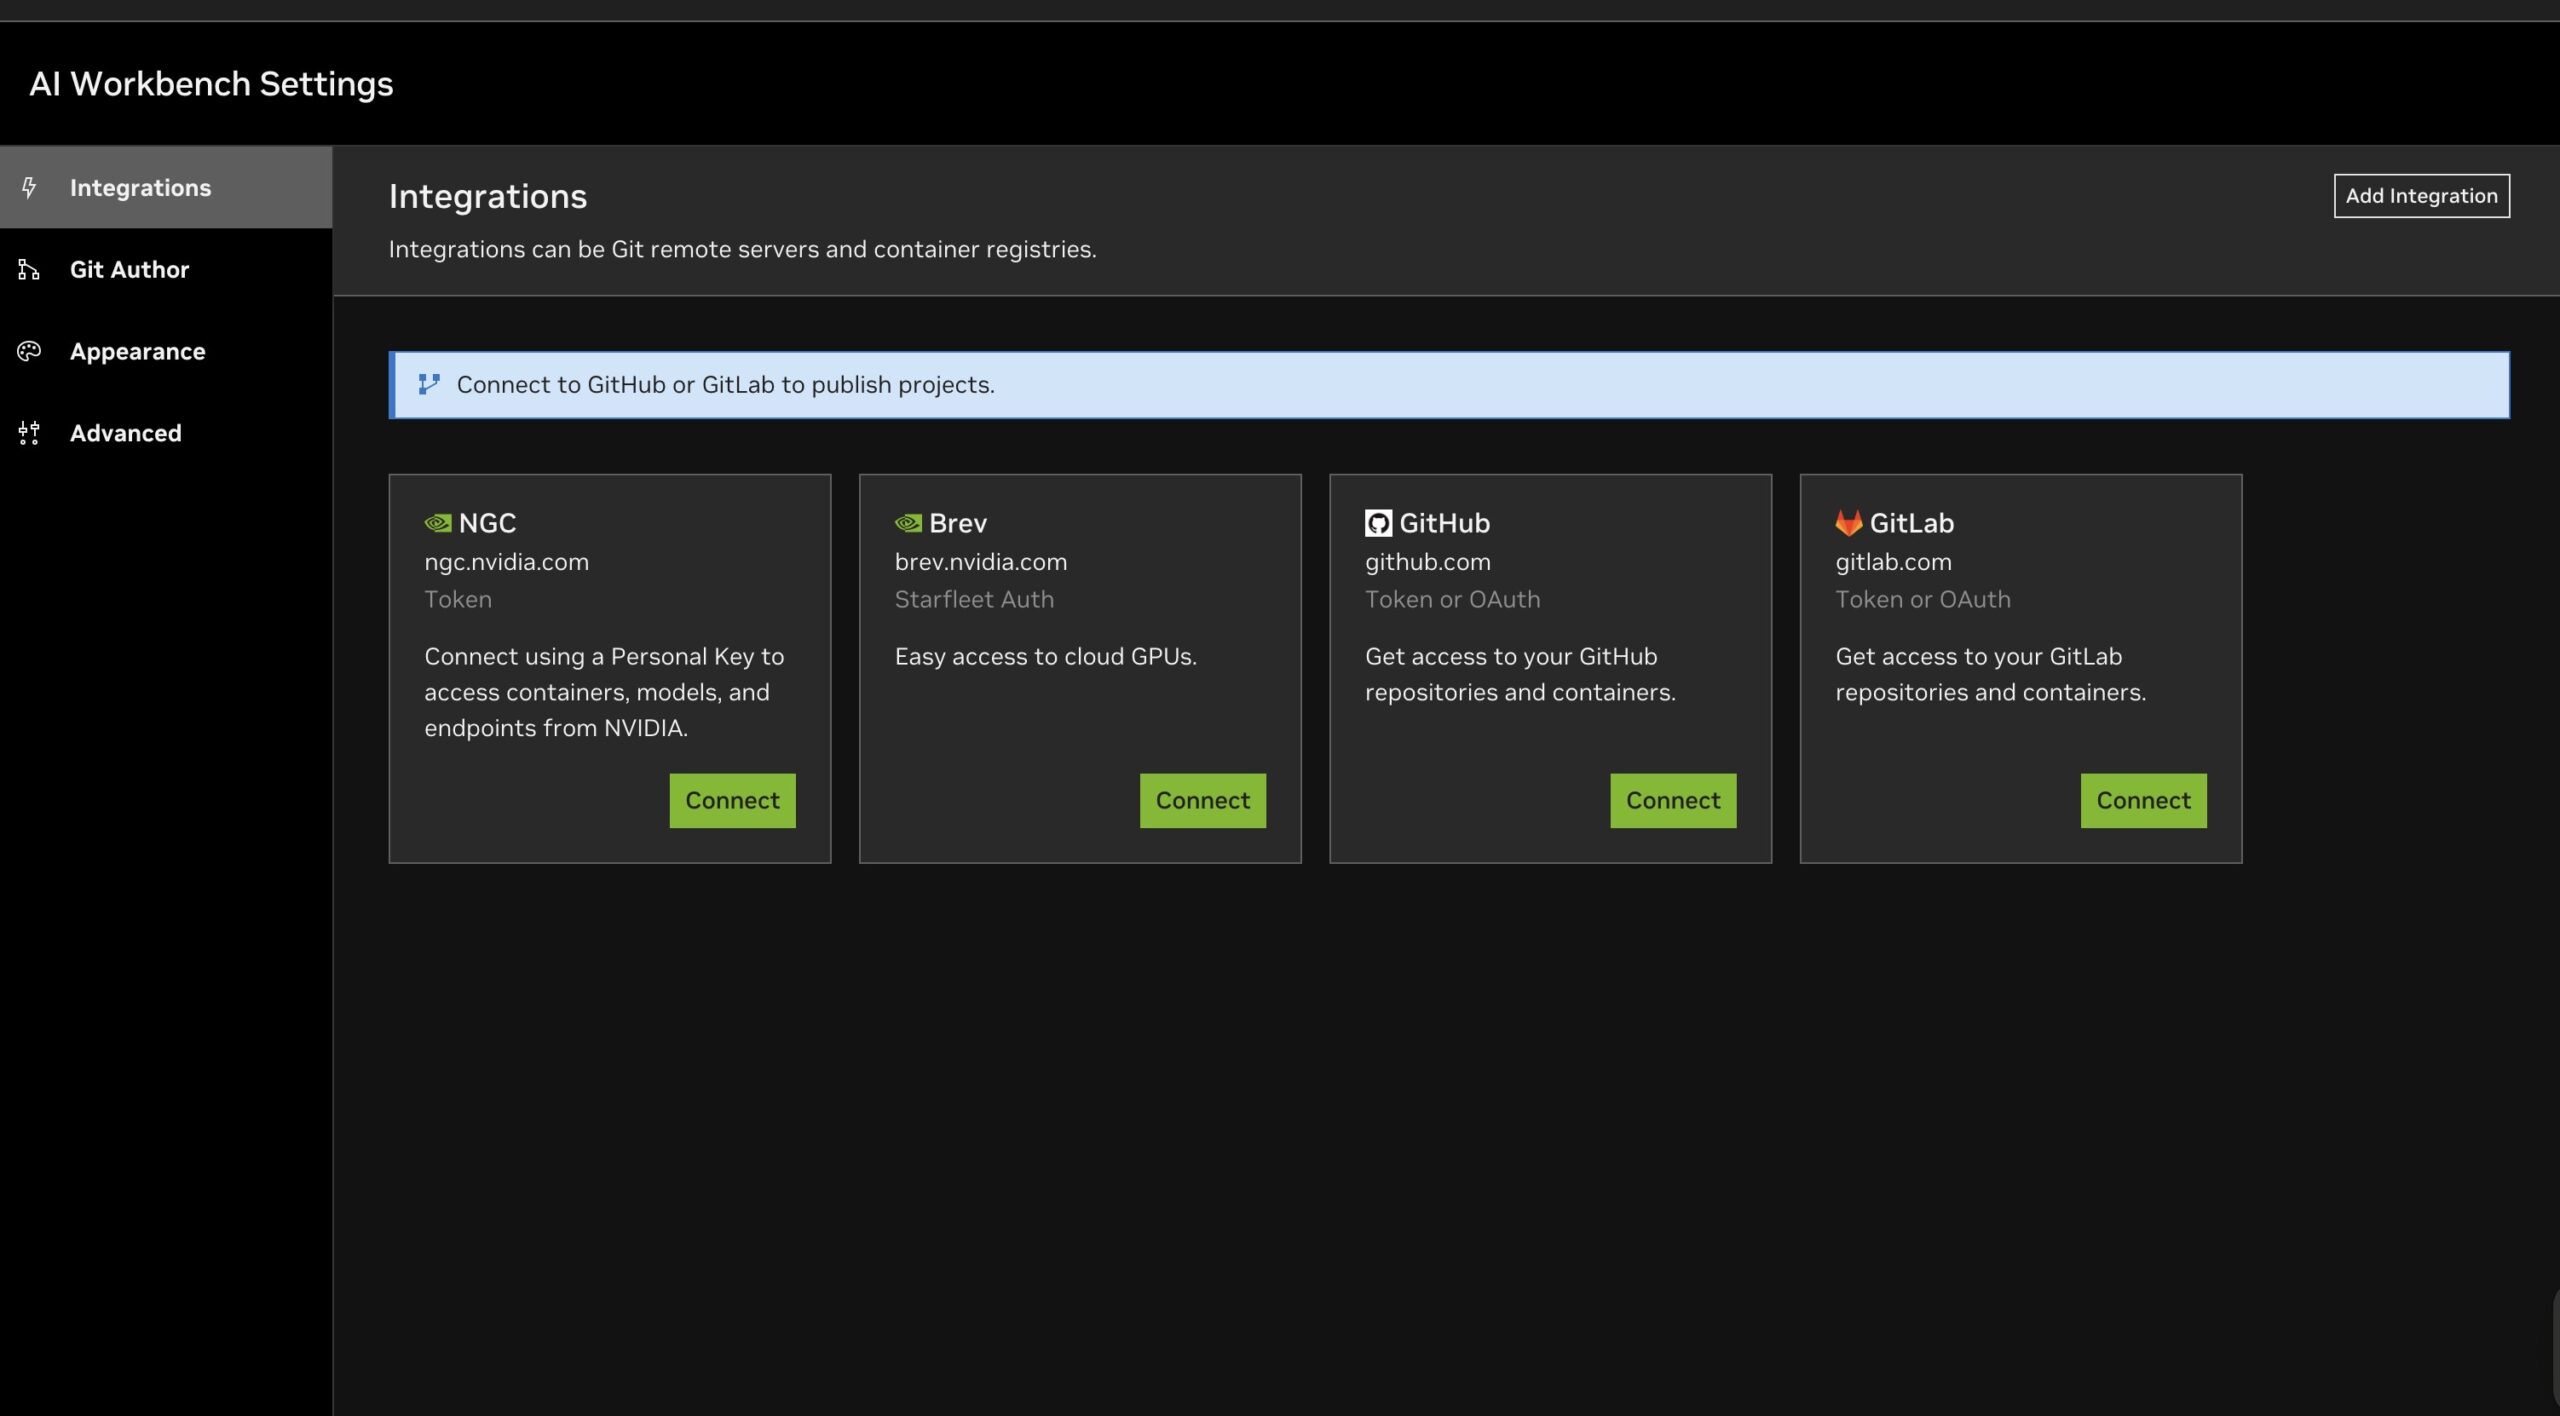The width and height of the screenshot is (2560, 1416).
Task: Click the GitHub octocat logo icon
Action: click(x=1378, y=523)
